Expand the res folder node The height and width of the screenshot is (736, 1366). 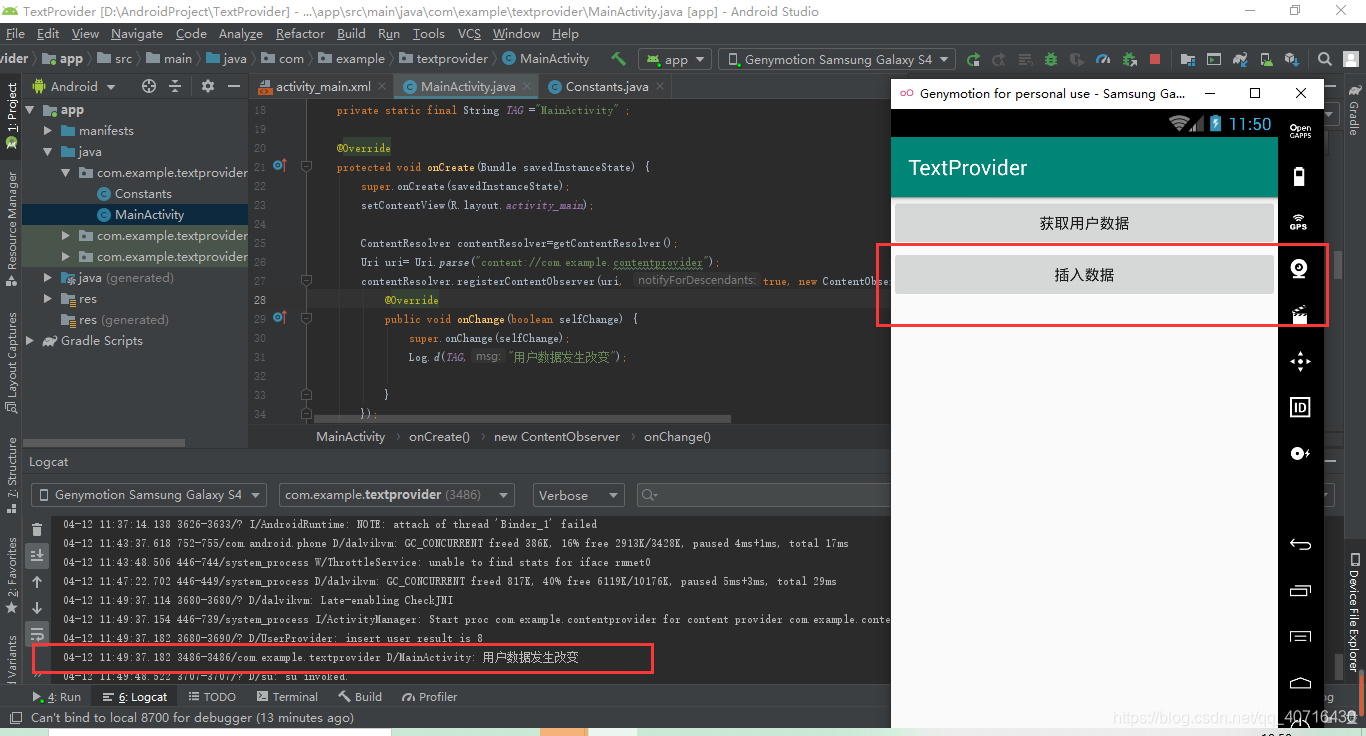(48, 299)
